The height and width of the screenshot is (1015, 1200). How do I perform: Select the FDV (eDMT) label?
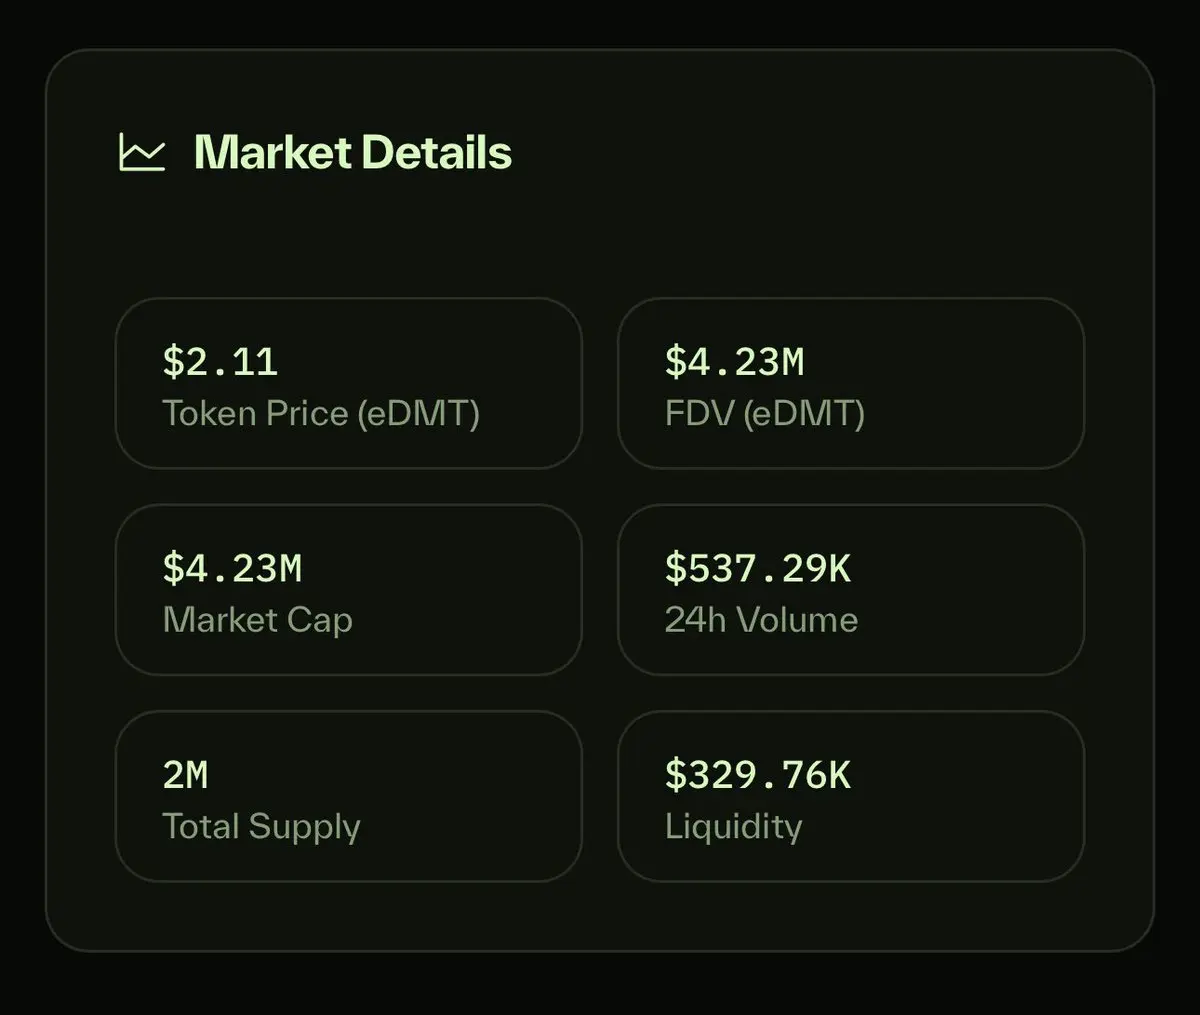pyautogui.click(x=765, y=413)
